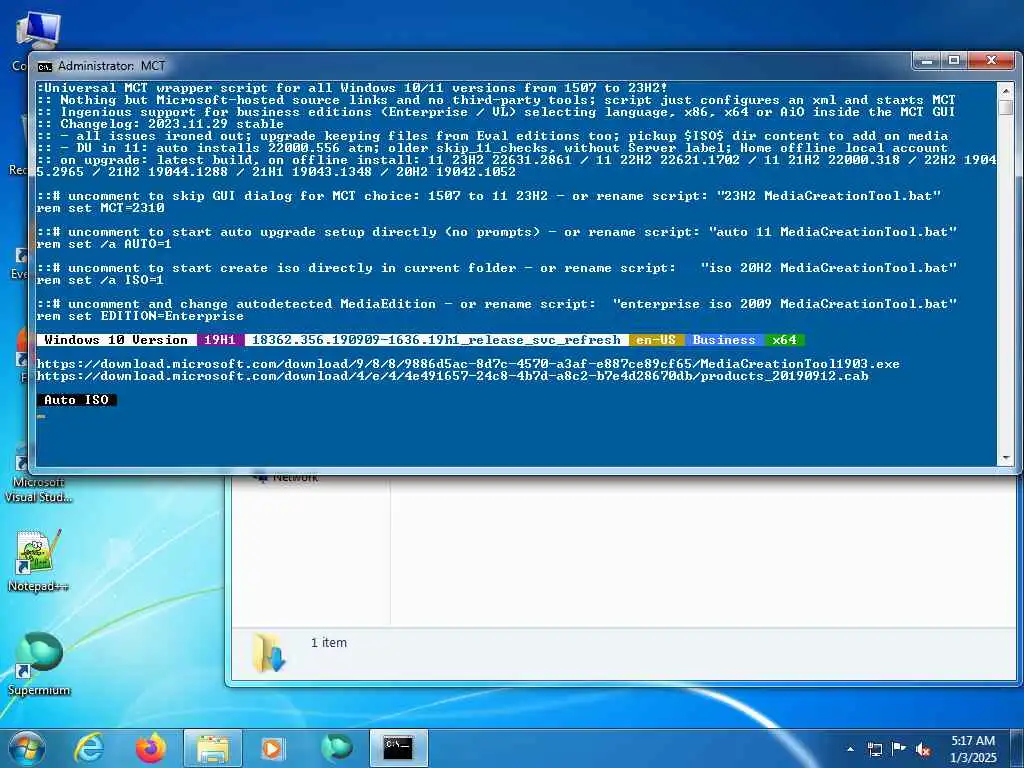This screenshot has width=1024, height=768.
Task: Click the Windows 10 Version label
Action: [116, 340]
